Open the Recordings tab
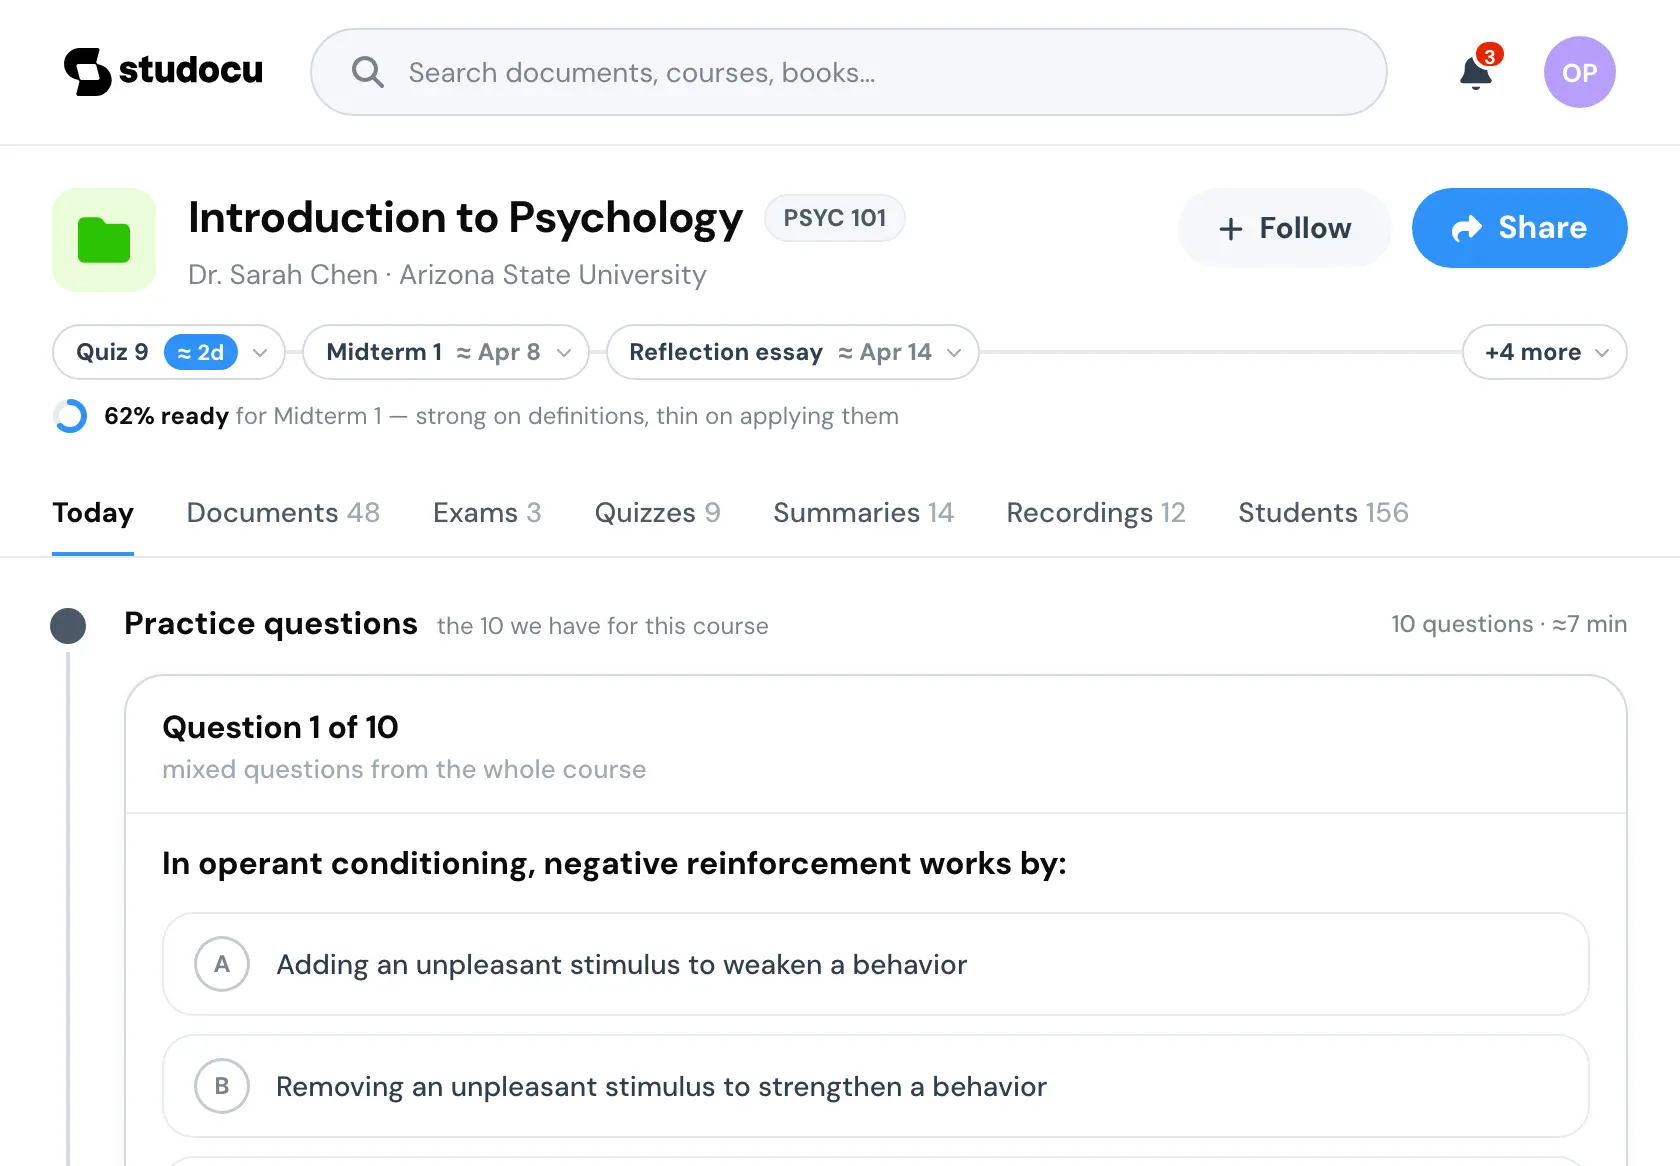Viewport: 1680px width, 1166px height. [1096, 513]
